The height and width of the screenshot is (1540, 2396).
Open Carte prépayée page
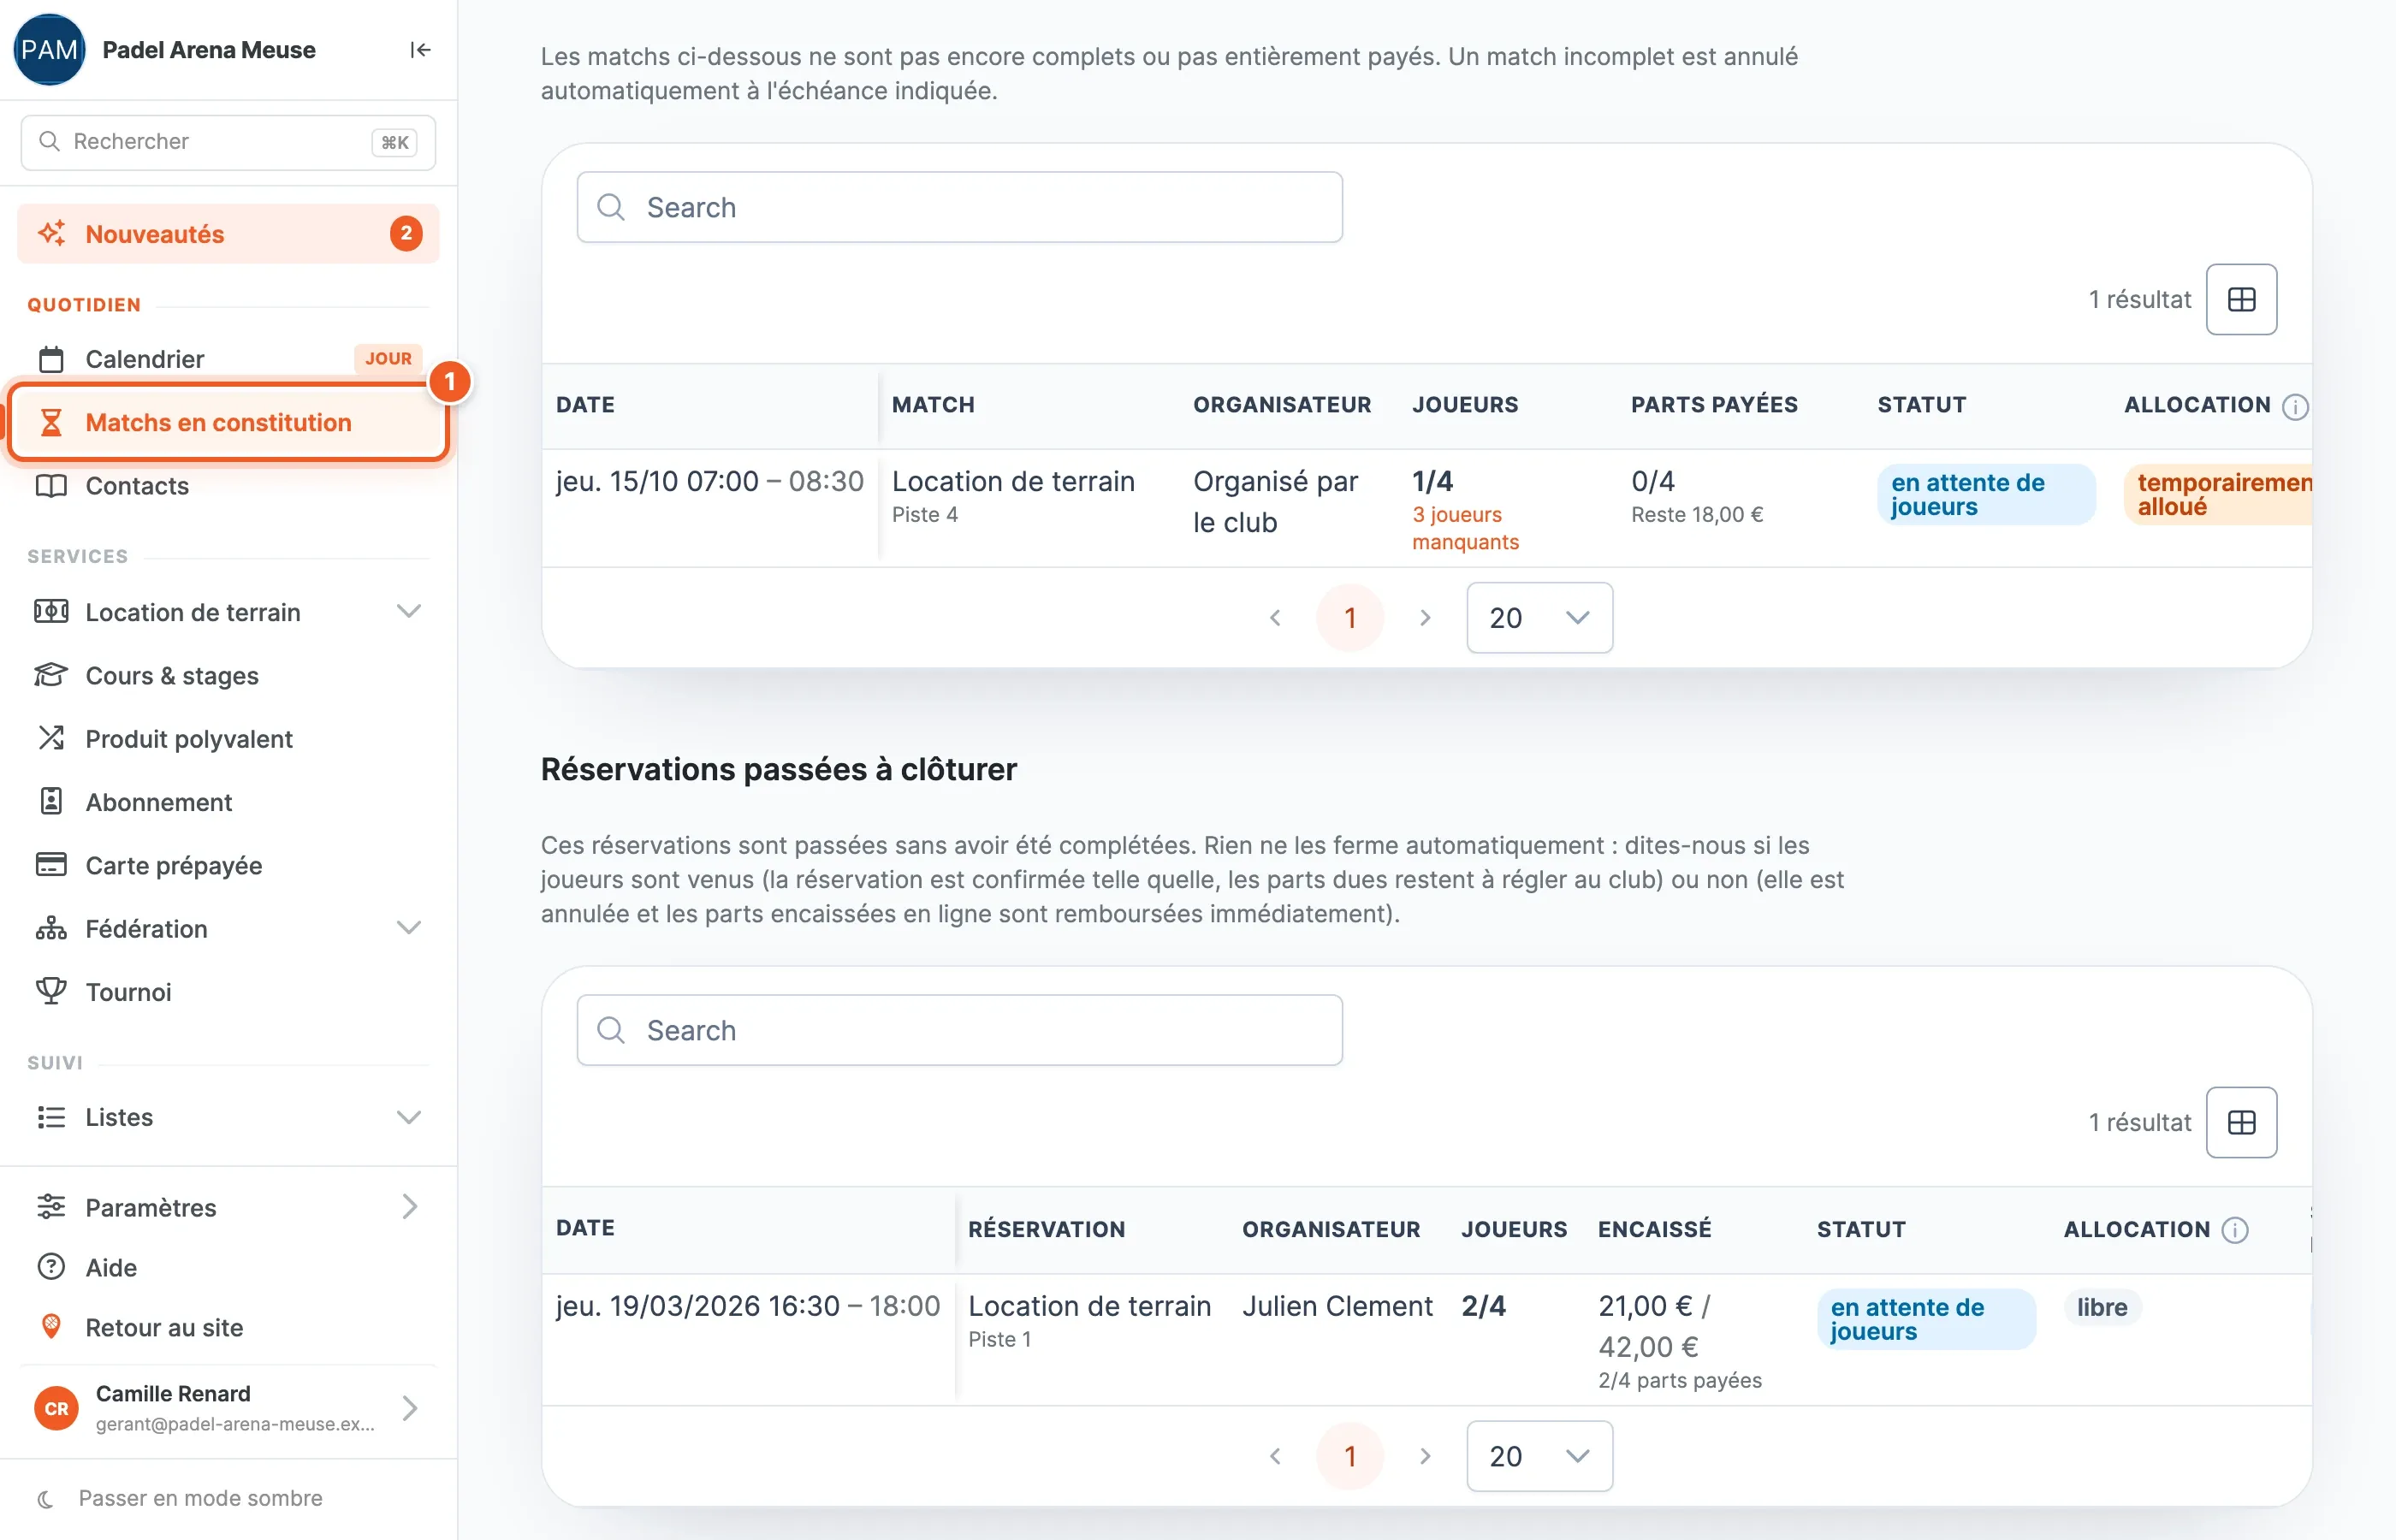[228, 864]
